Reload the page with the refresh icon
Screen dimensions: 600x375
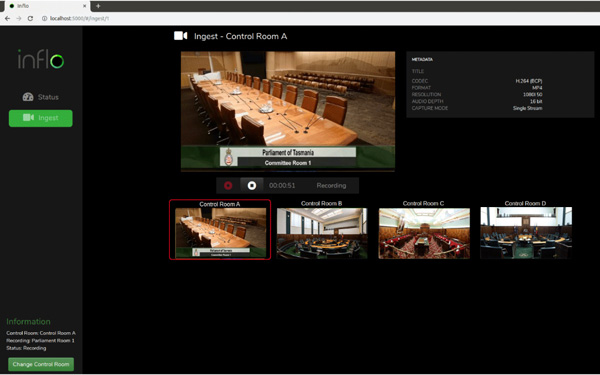(30, 18)
